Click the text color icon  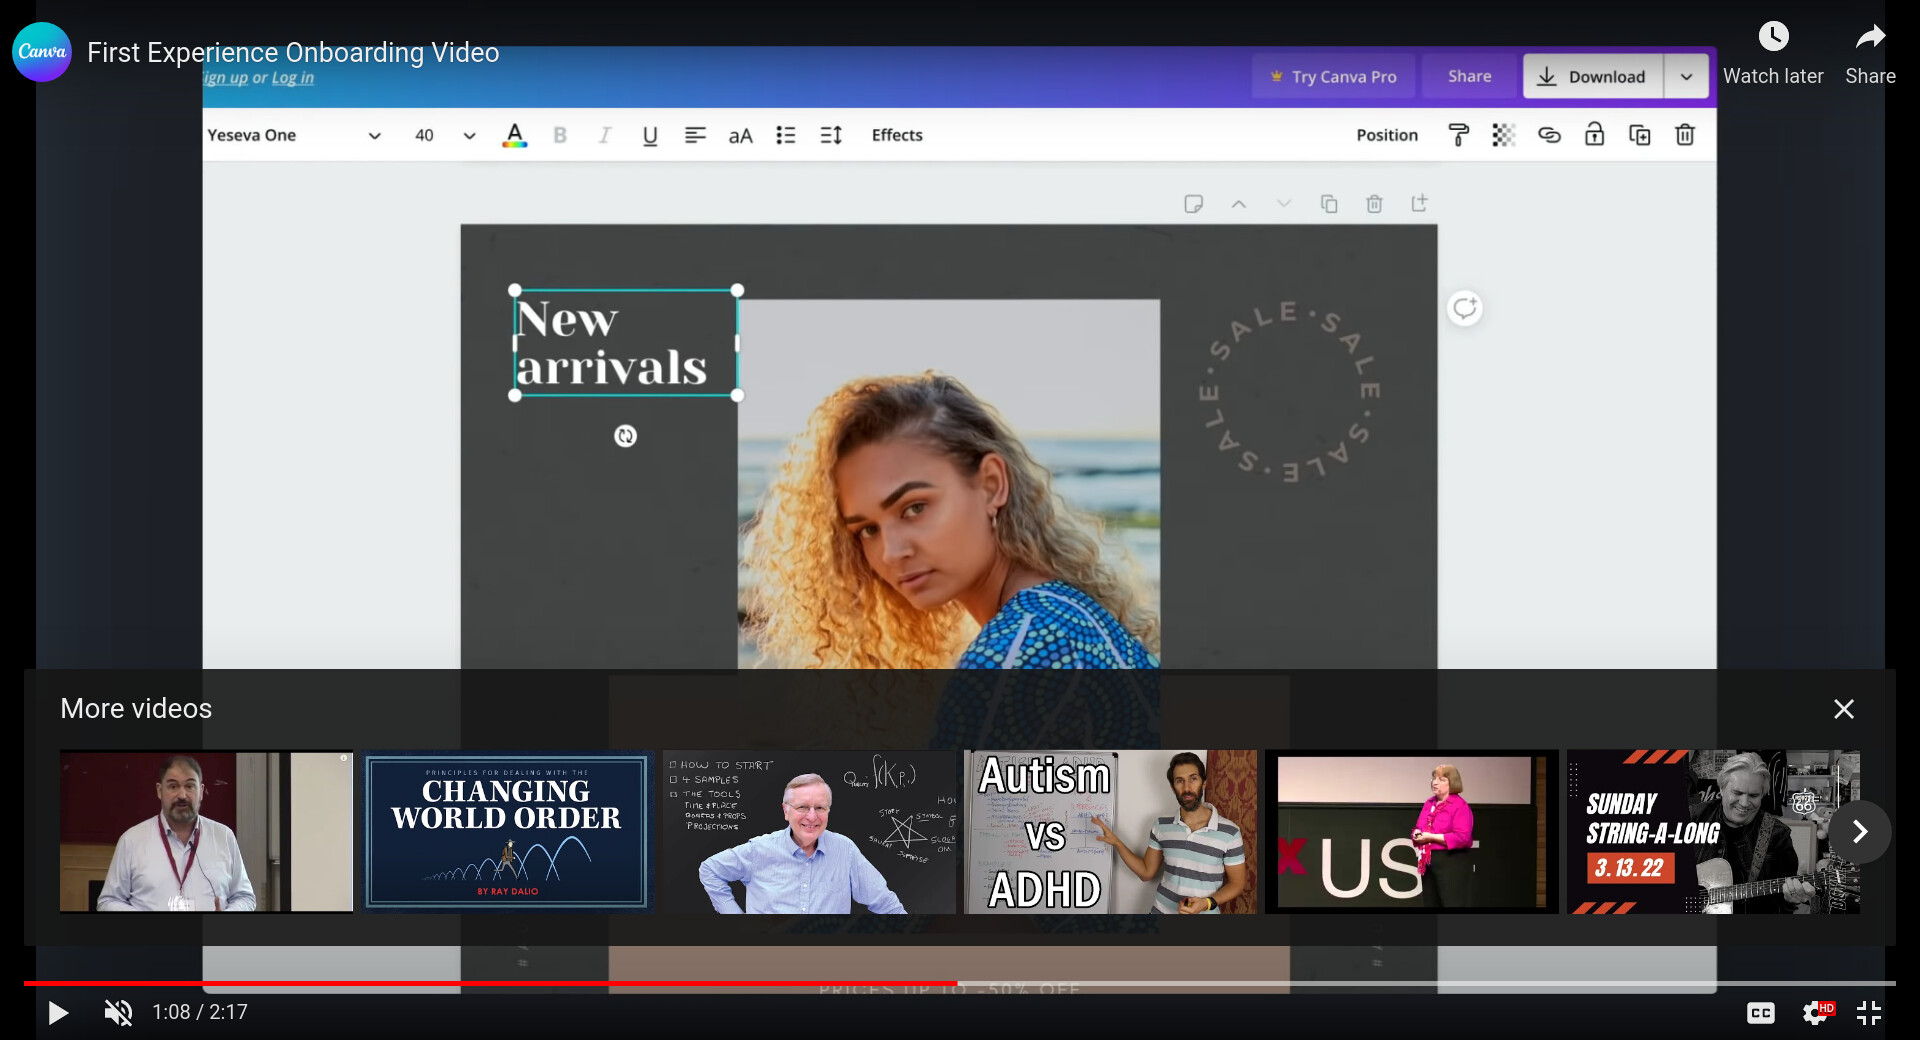coord(514,135)
